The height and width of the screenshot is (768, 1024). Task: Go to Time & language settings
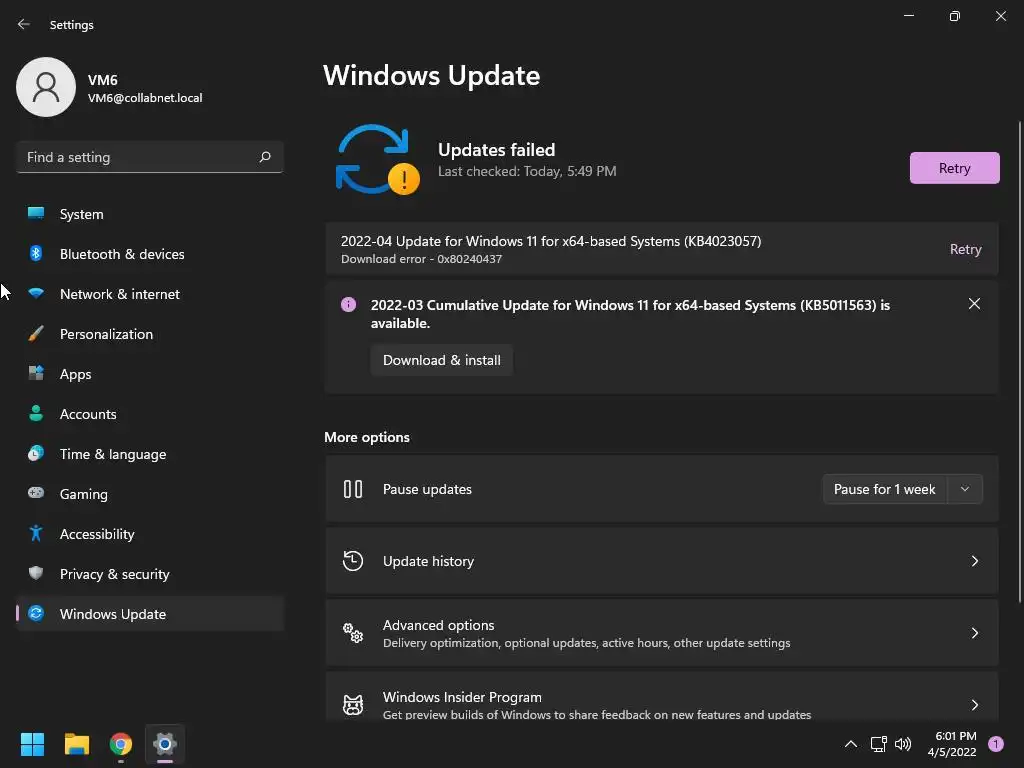click(113, 454)
